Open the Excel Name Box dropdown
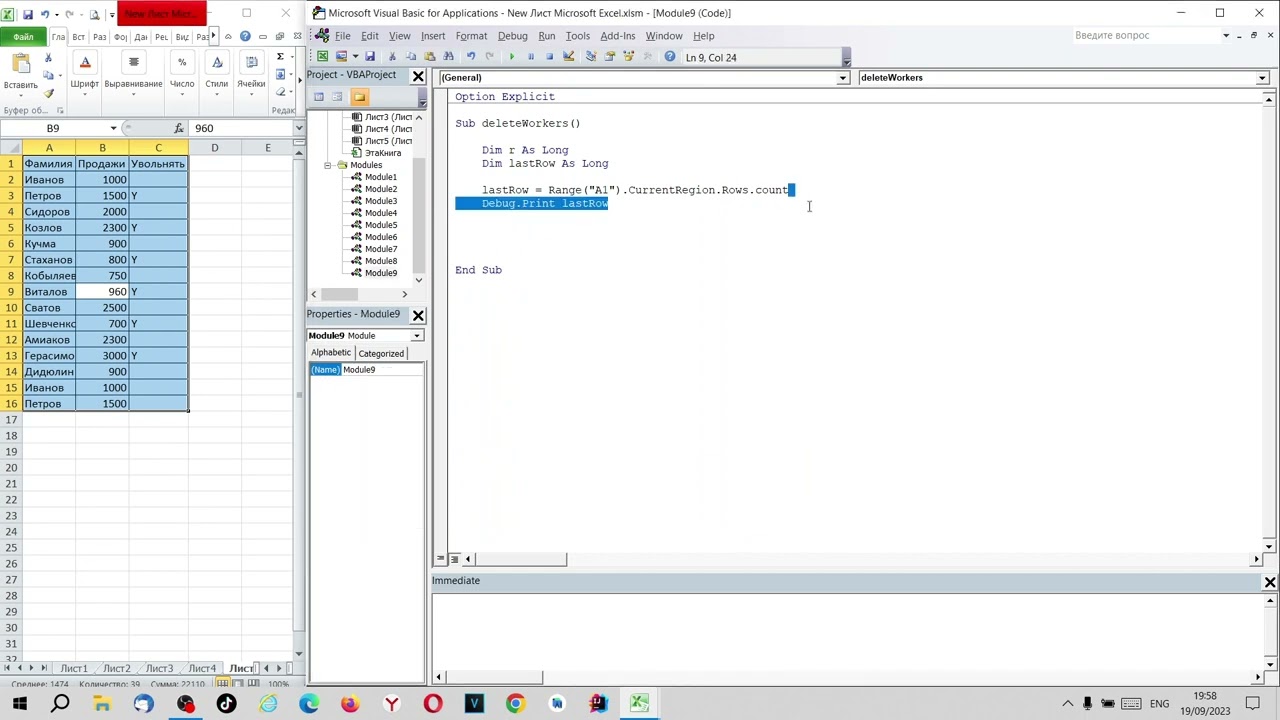Viewport: 1280px width, 720px height. pyautogui.click(x=112, y=128)
